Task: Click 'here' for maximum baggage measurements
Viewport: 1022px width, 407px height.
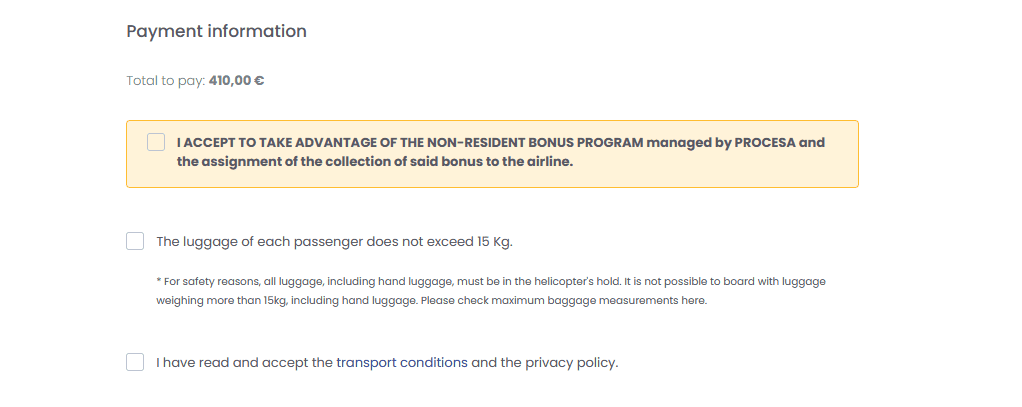Action: point(695,301)
